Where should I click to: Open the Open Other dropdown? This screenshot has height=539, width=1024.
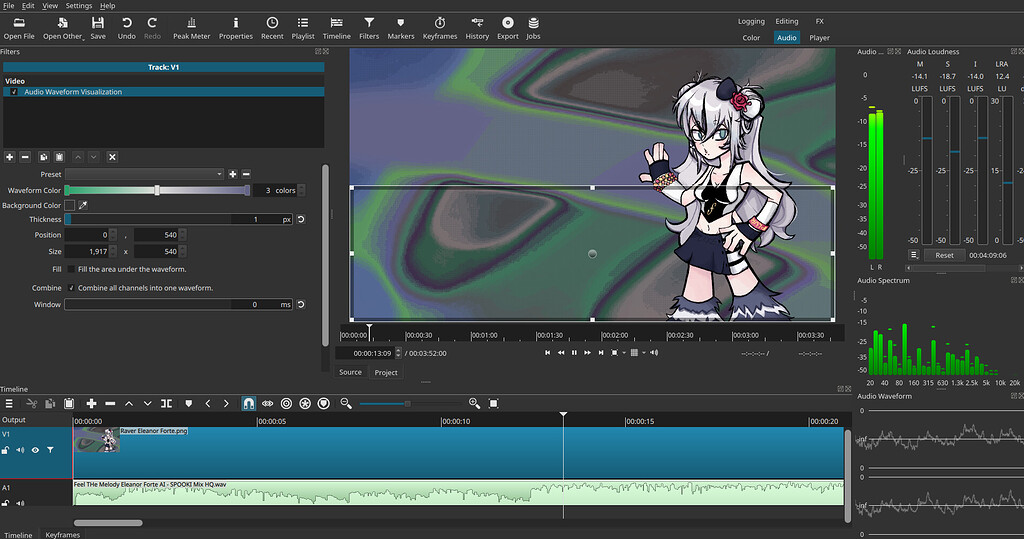[63, 28]
